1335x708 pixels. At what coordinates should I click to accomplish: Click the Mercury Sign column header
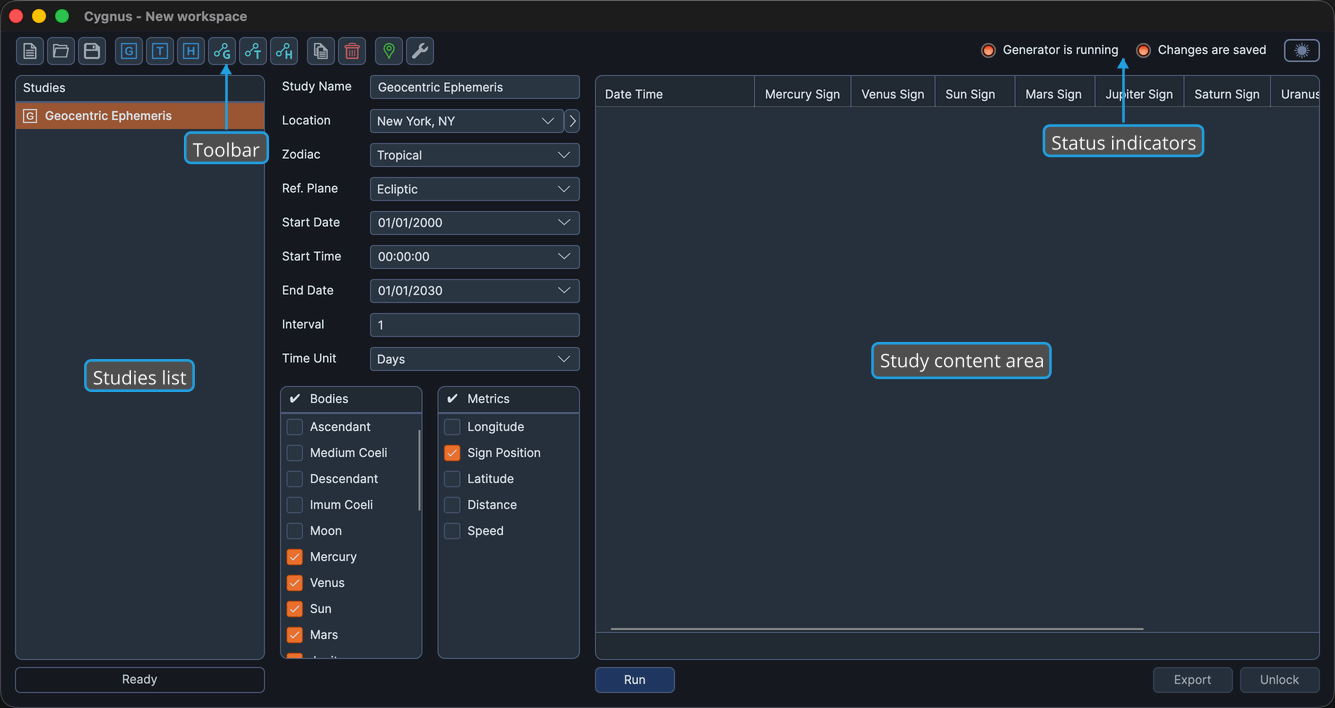coord(802,94)
